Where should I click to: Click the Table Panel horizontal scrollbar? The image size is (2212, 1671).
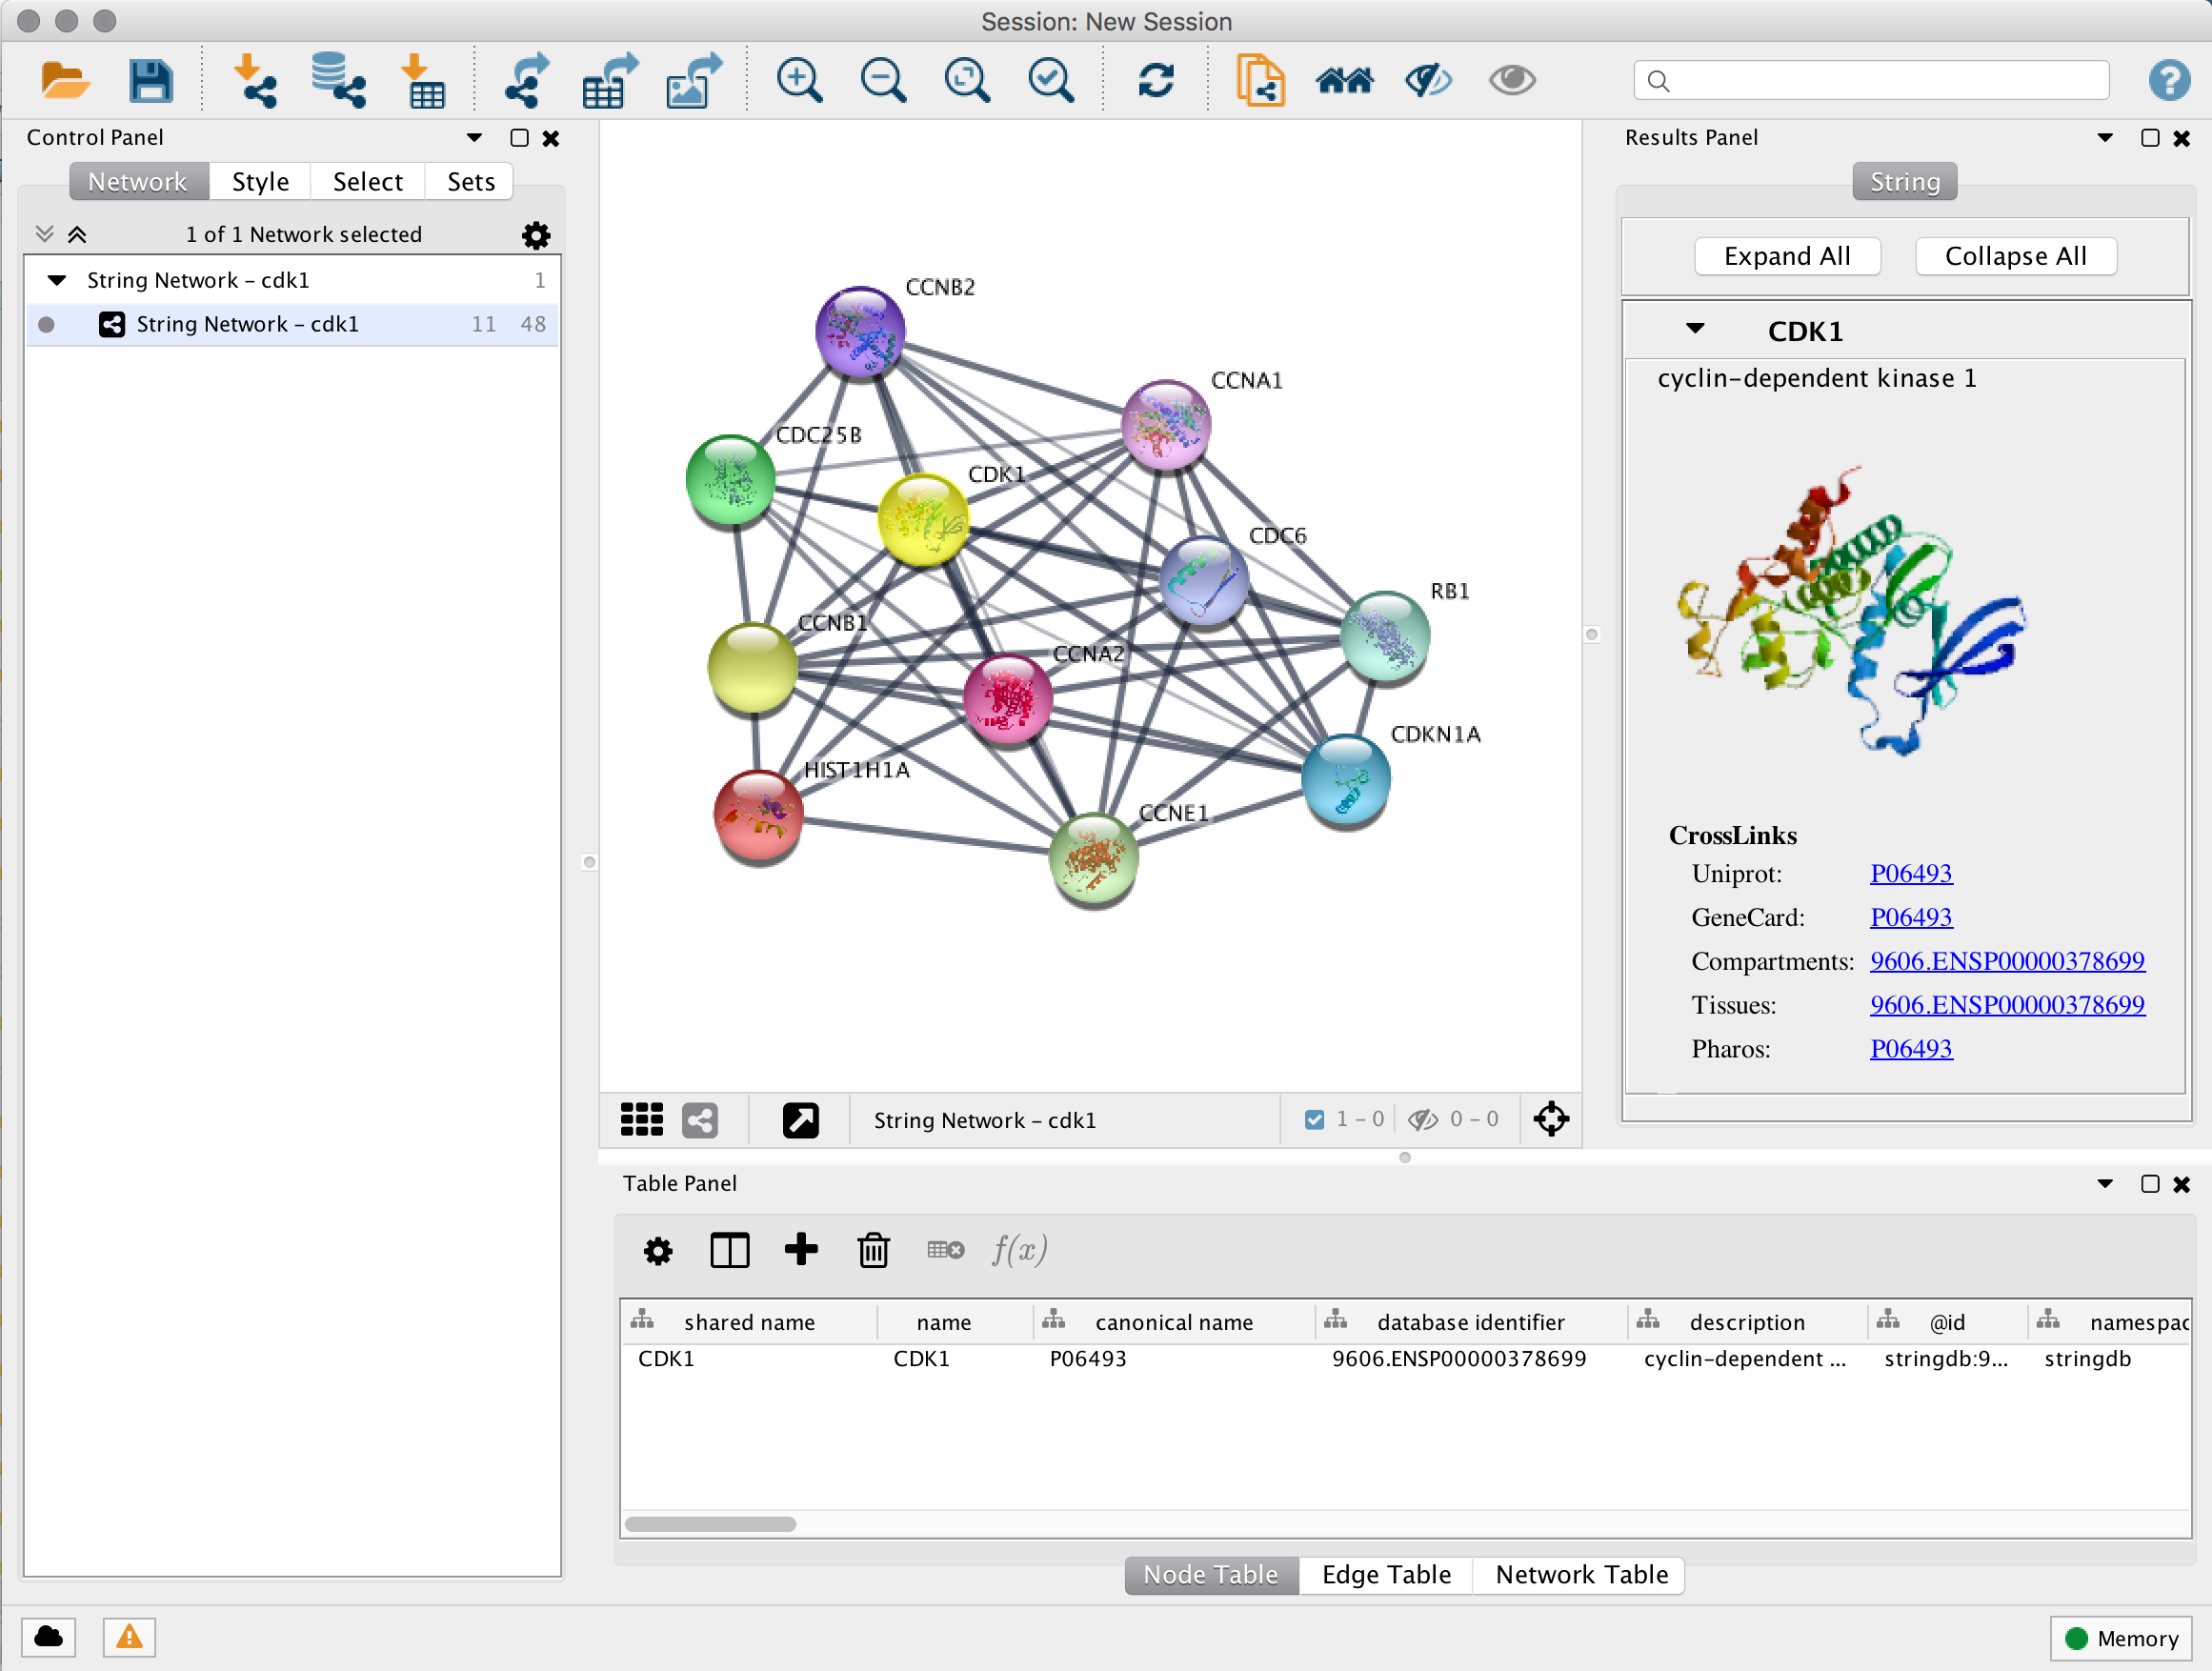(x=710, y=1524)
